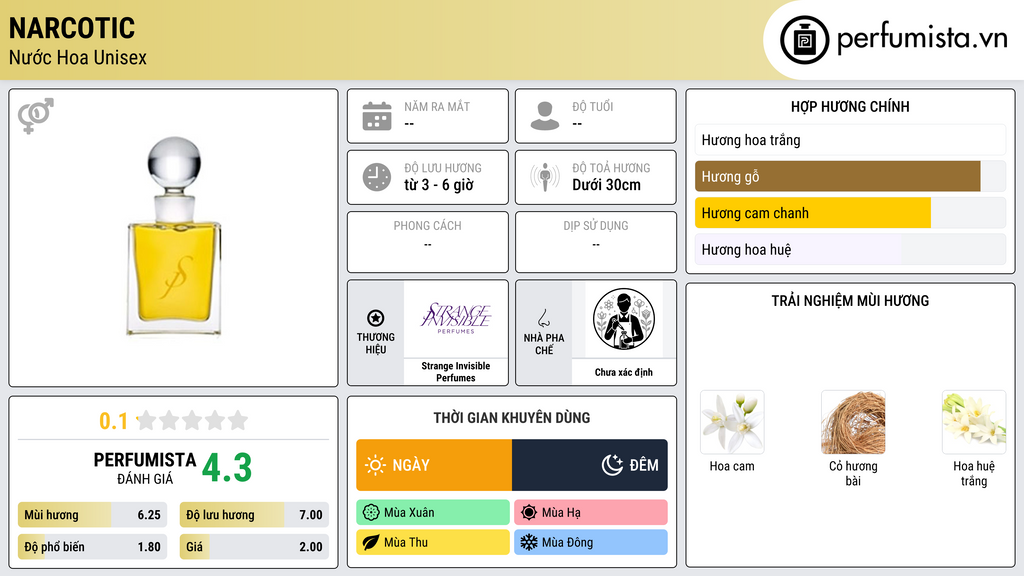
Task: Click the unisex gender symbol icon
Action: point(36,116)
